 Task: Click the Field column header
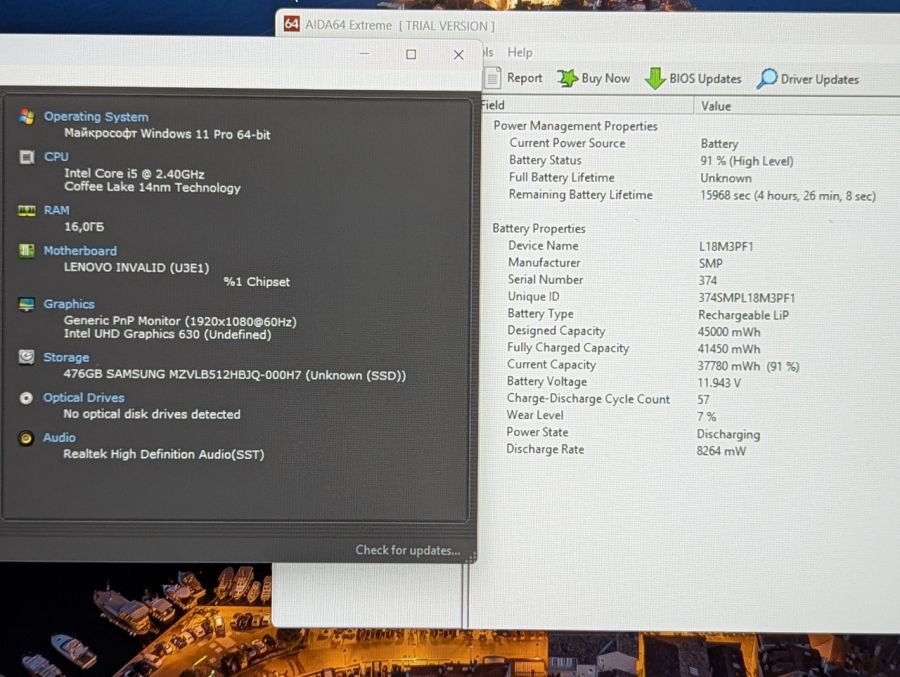pos(587,105)
